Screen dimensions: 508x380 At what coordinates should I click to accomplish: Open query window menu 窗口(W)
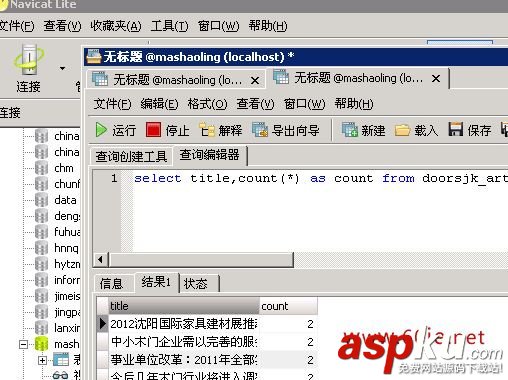pos(304,104)
